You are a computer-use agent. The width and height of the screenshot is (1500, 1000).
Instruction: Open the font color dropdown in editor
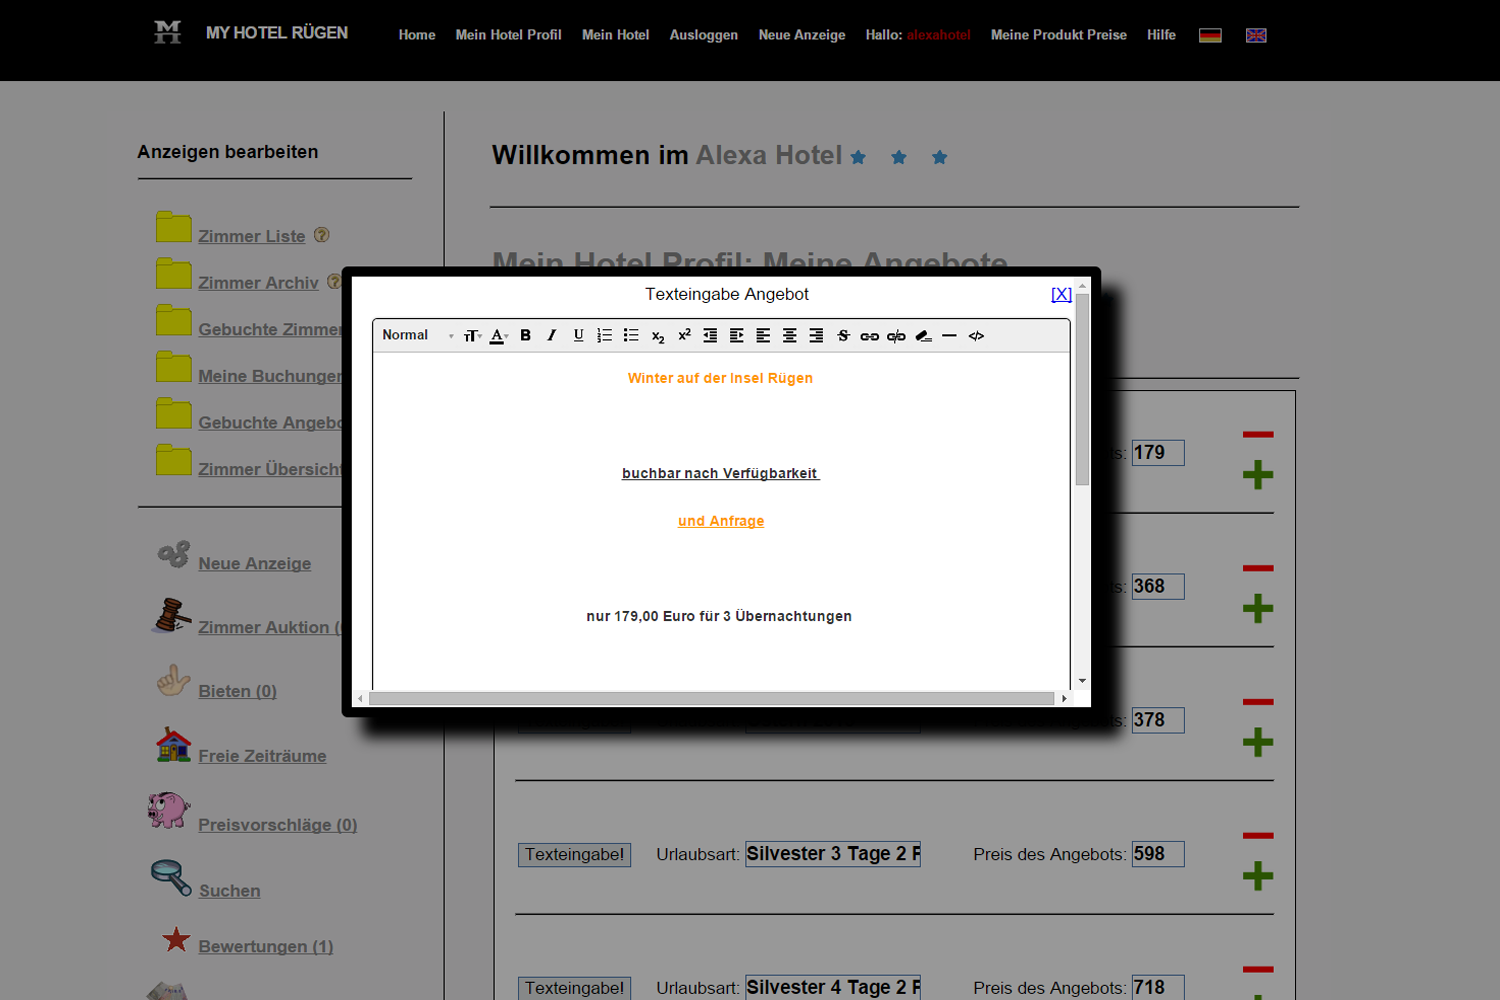[x=498, y=336]
